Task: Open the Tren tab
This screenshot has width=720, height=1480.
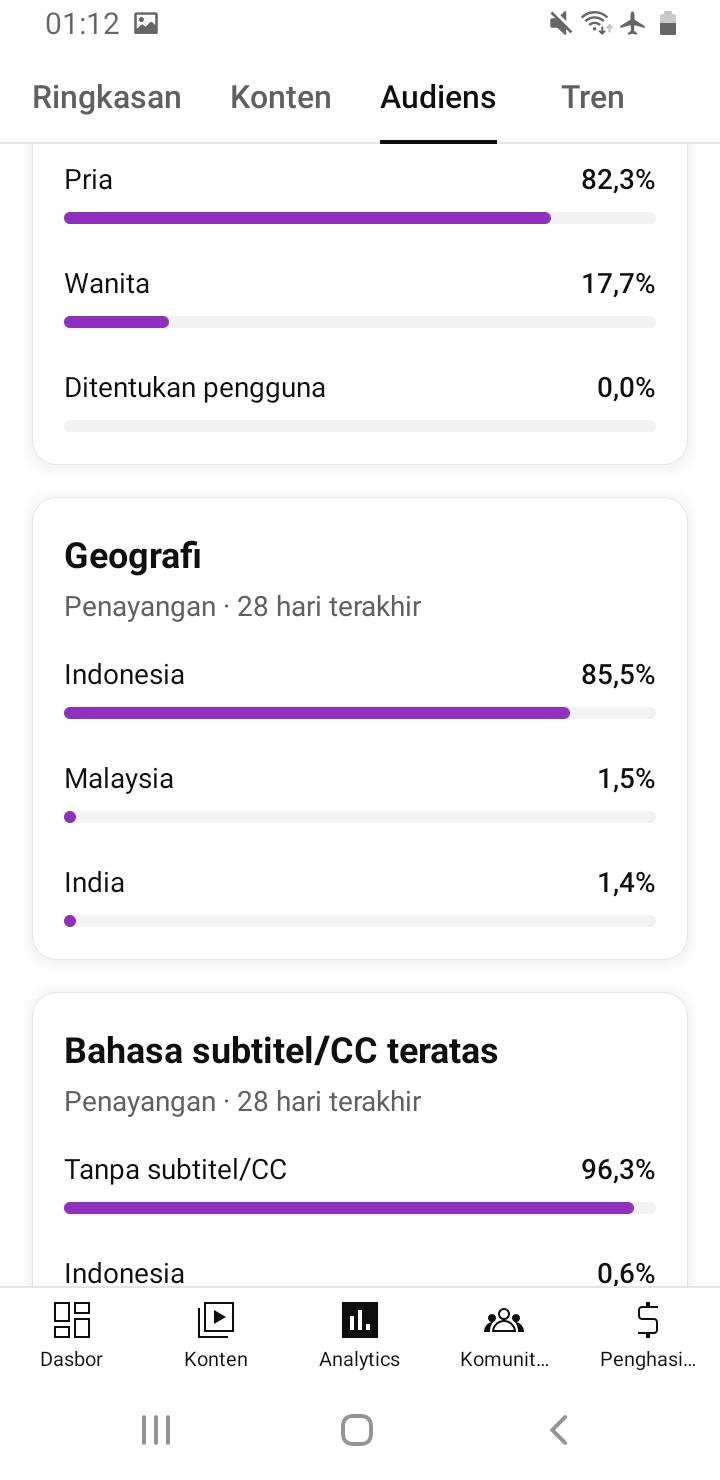Action: pyautogui.click(x=593, y=97)
